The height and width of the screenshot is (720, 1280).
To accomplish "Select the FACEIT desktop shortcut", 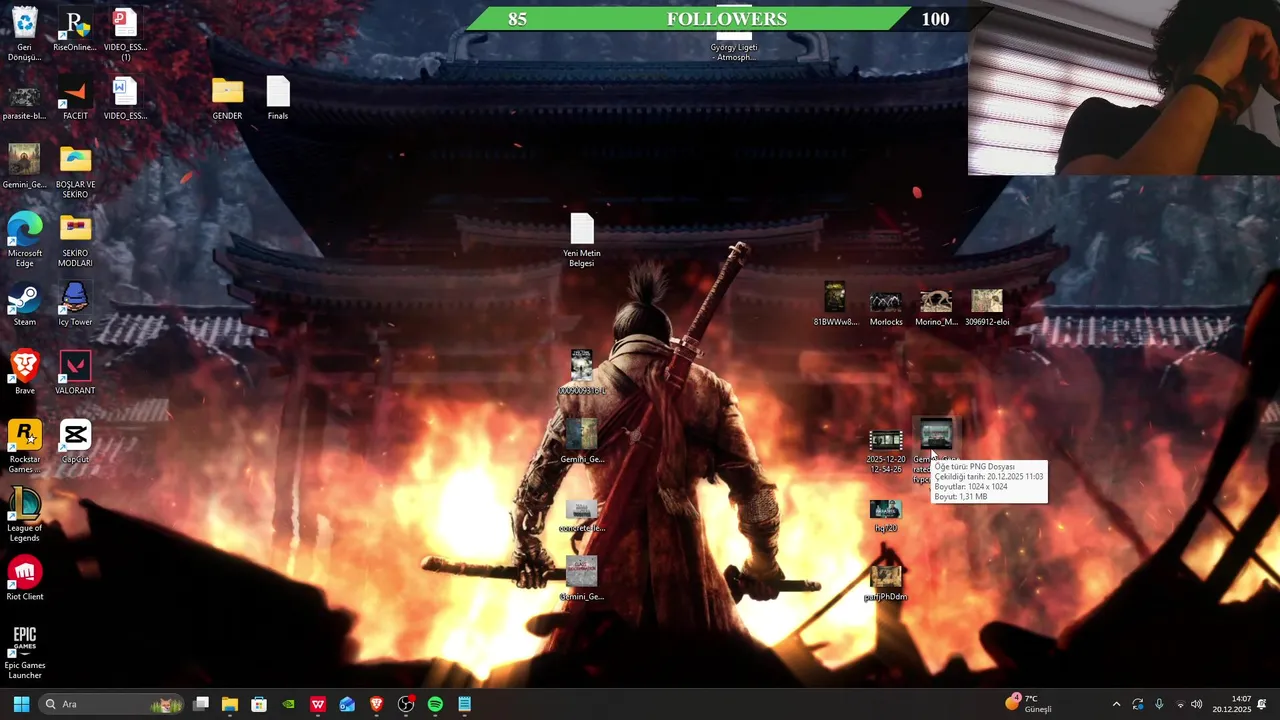I will point(75,100).
